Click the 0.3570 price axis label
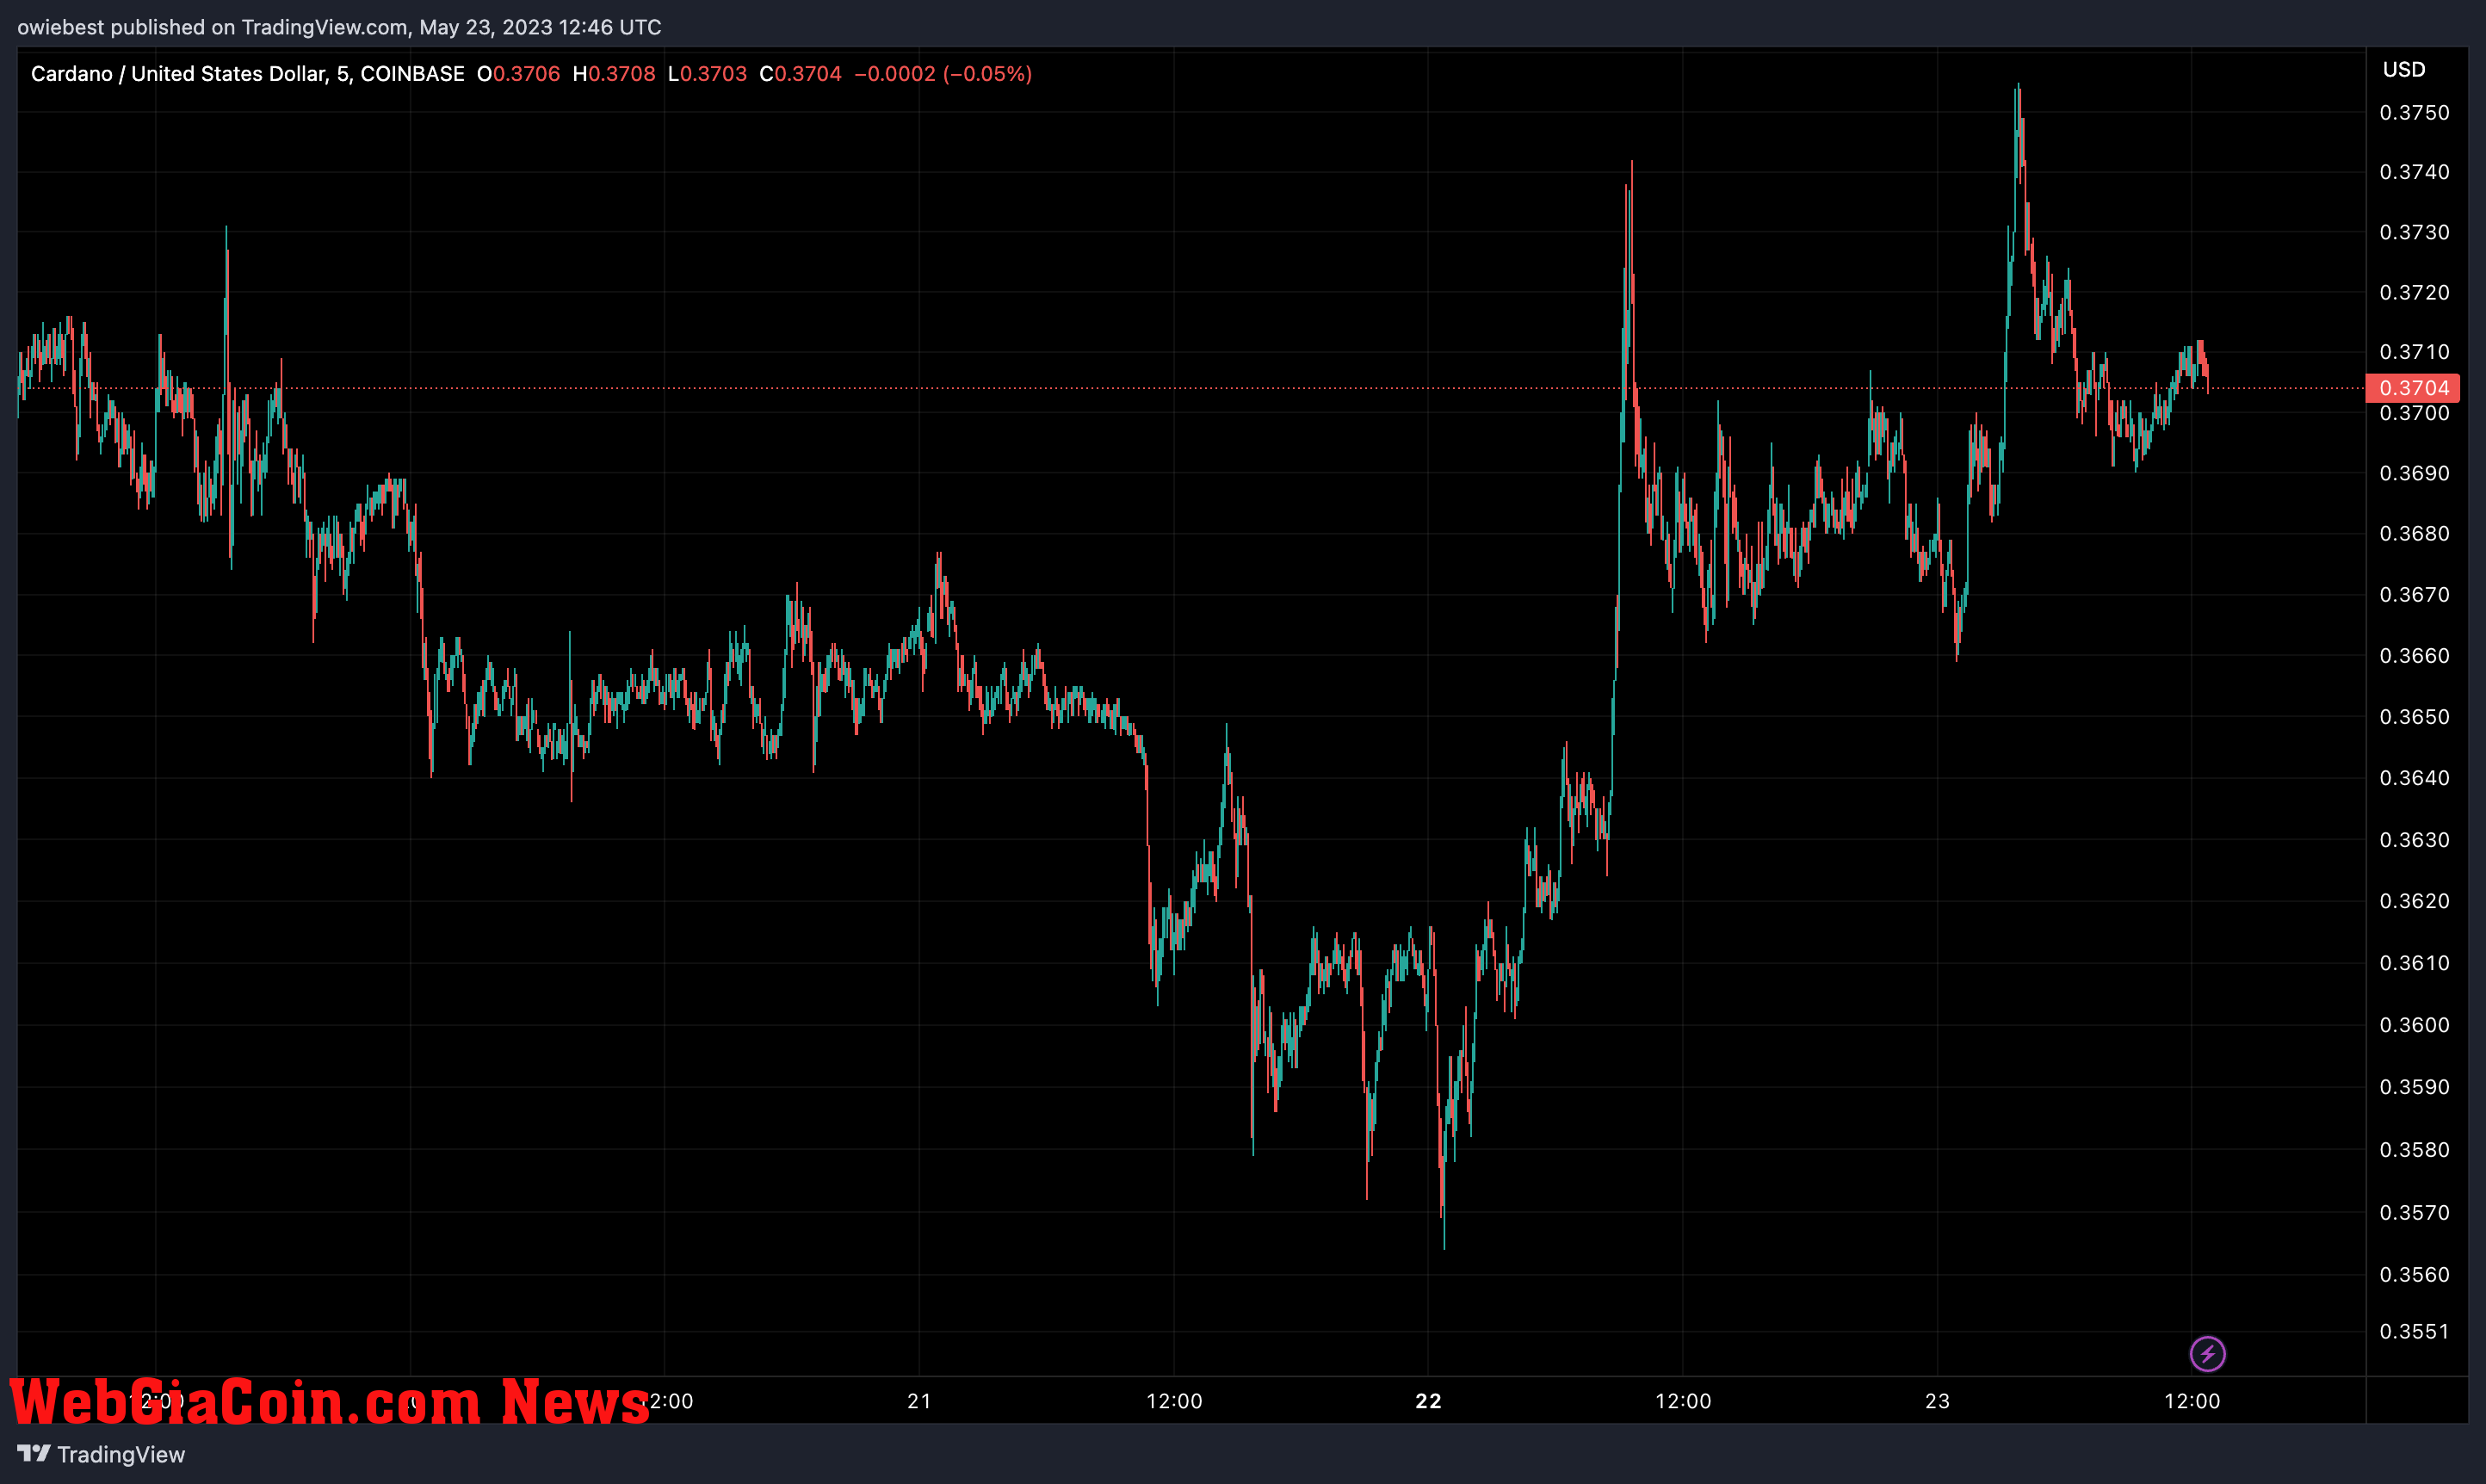 [x=2414, y=1212]
